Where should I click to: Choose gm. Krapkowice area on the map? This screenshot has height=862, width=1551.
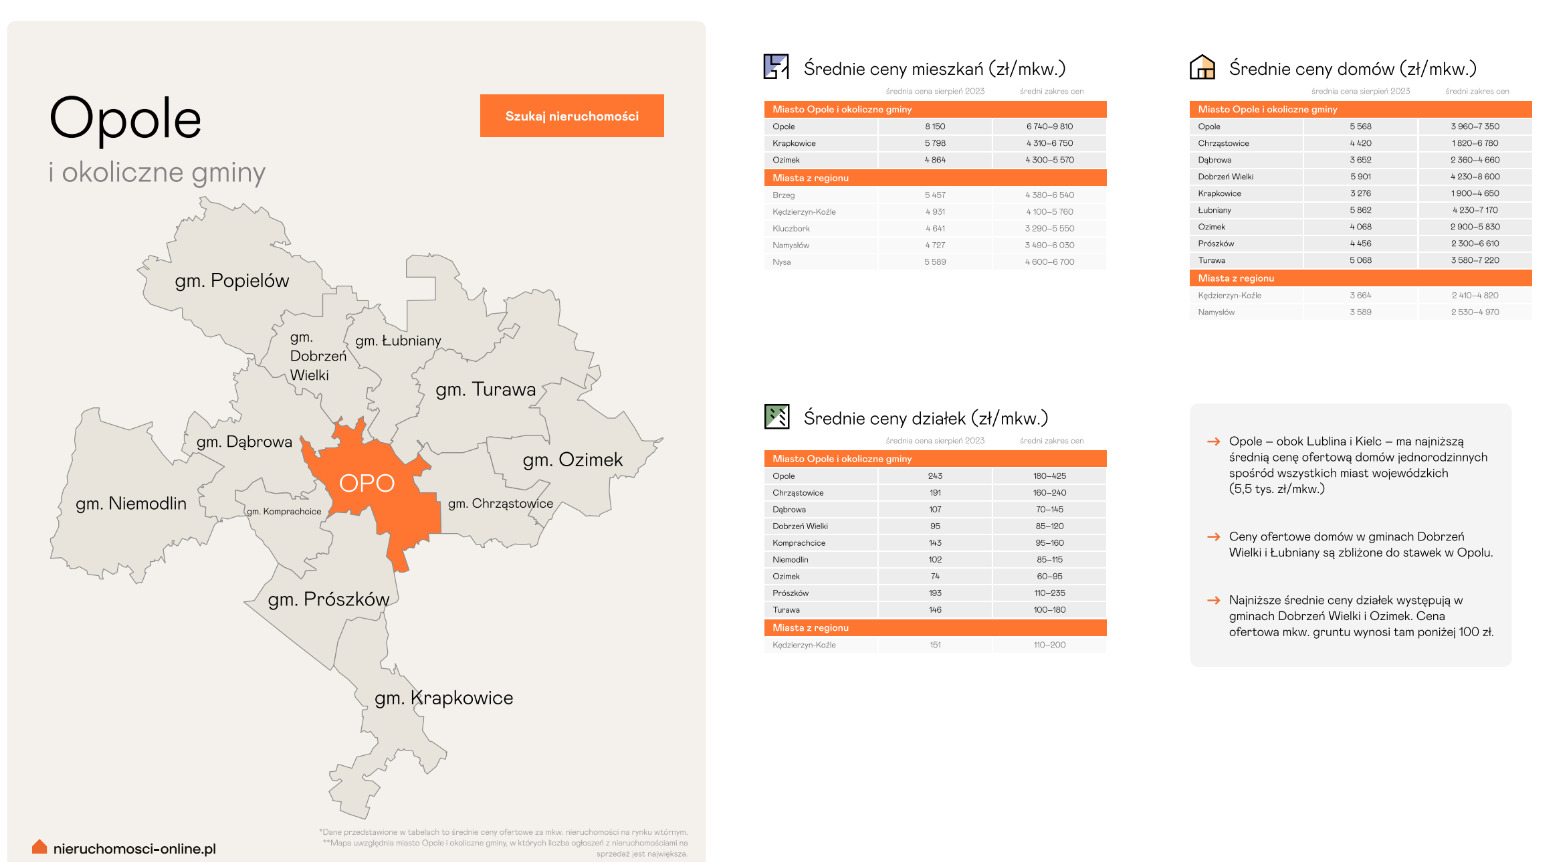[443, 698]
